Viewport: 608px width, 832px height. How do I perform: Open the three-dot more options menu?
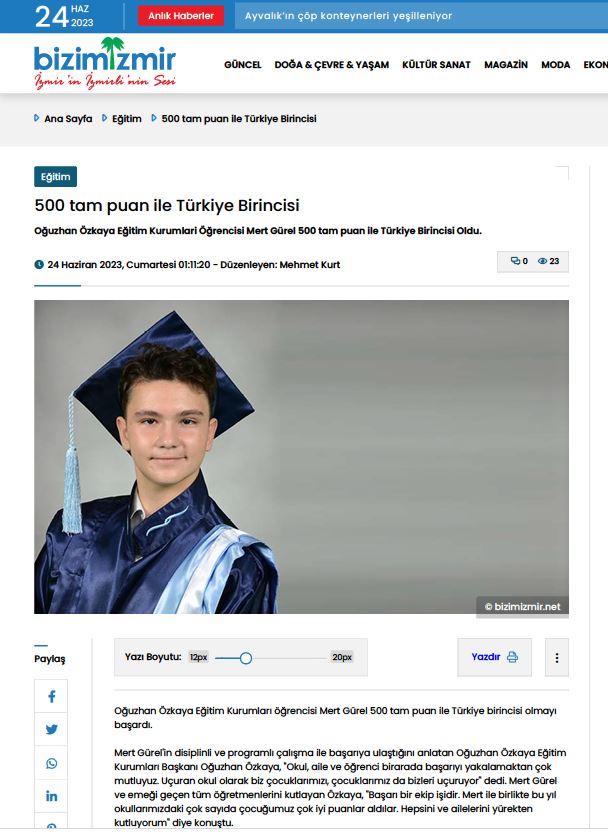coord(557,657)
